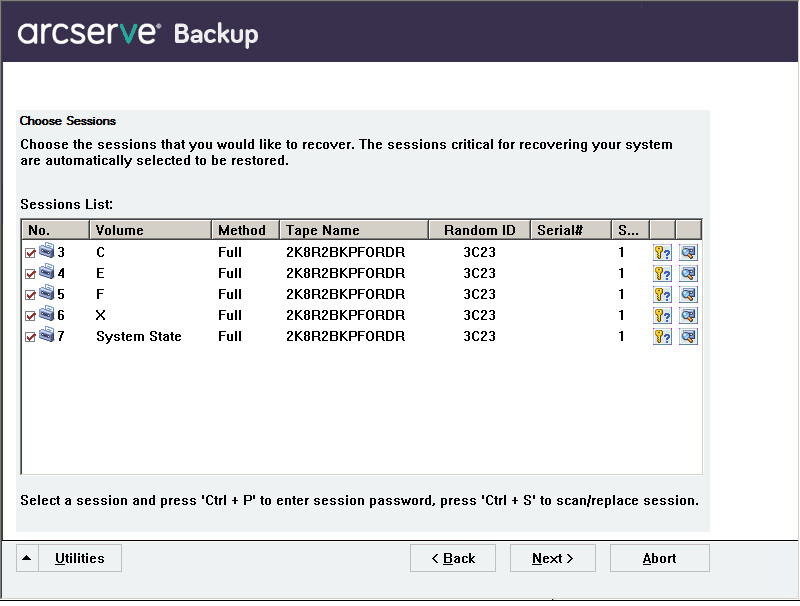Click the password key icon for session 3
This screenshot has height=606, width=800.
coord(662,252)
